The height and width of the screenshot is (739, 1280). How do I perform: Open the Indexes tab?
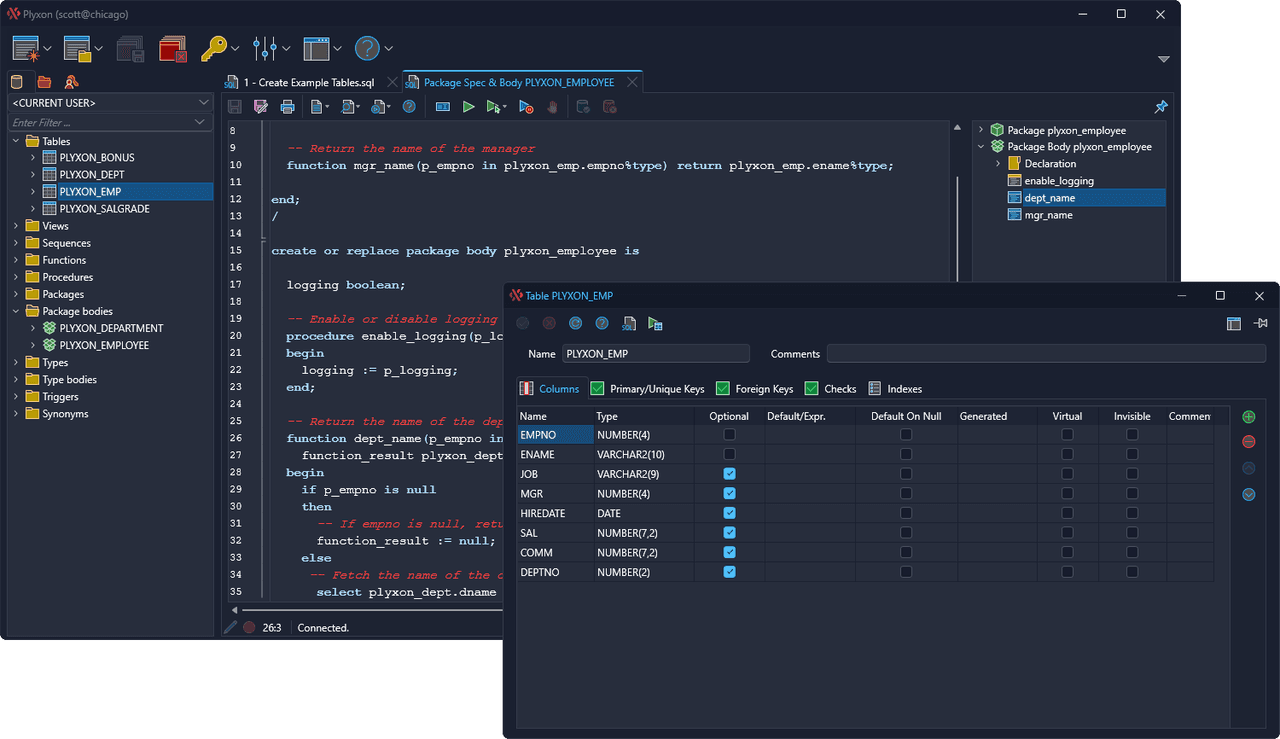point(895,389)
